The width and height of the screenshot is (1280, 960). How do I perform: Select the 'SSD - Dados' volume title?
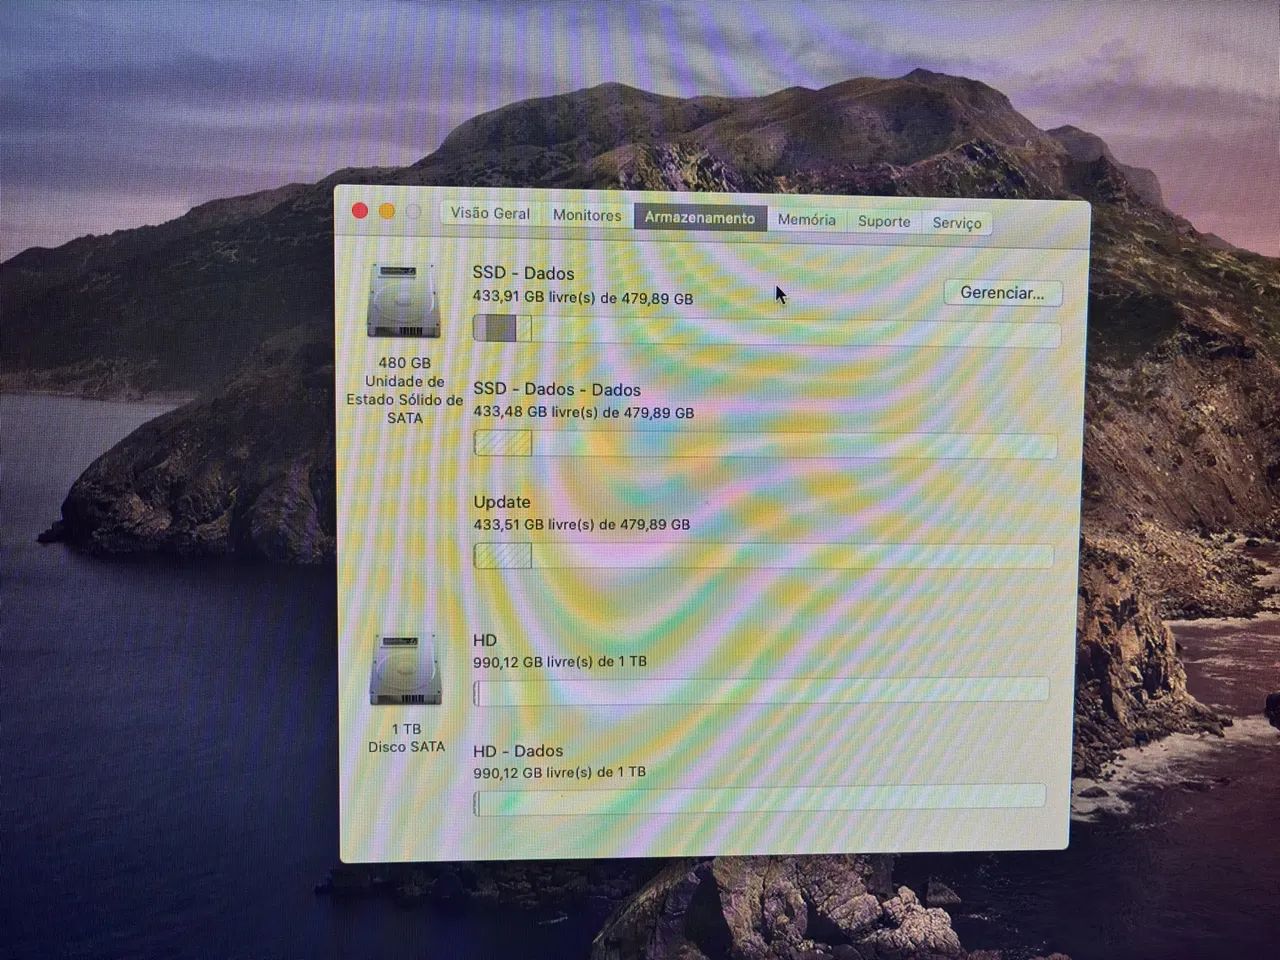tap(523, 273)
